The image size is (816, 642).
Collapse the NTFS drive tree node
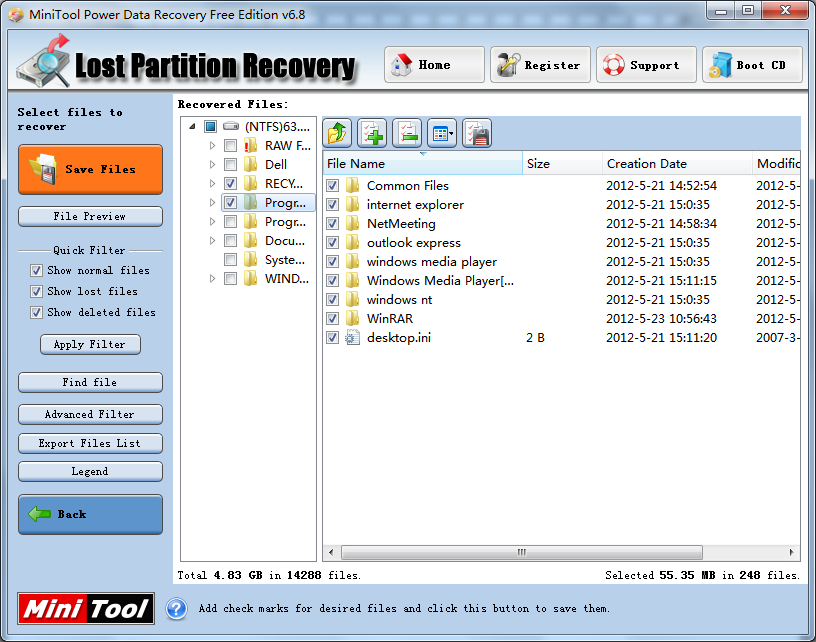193,126
